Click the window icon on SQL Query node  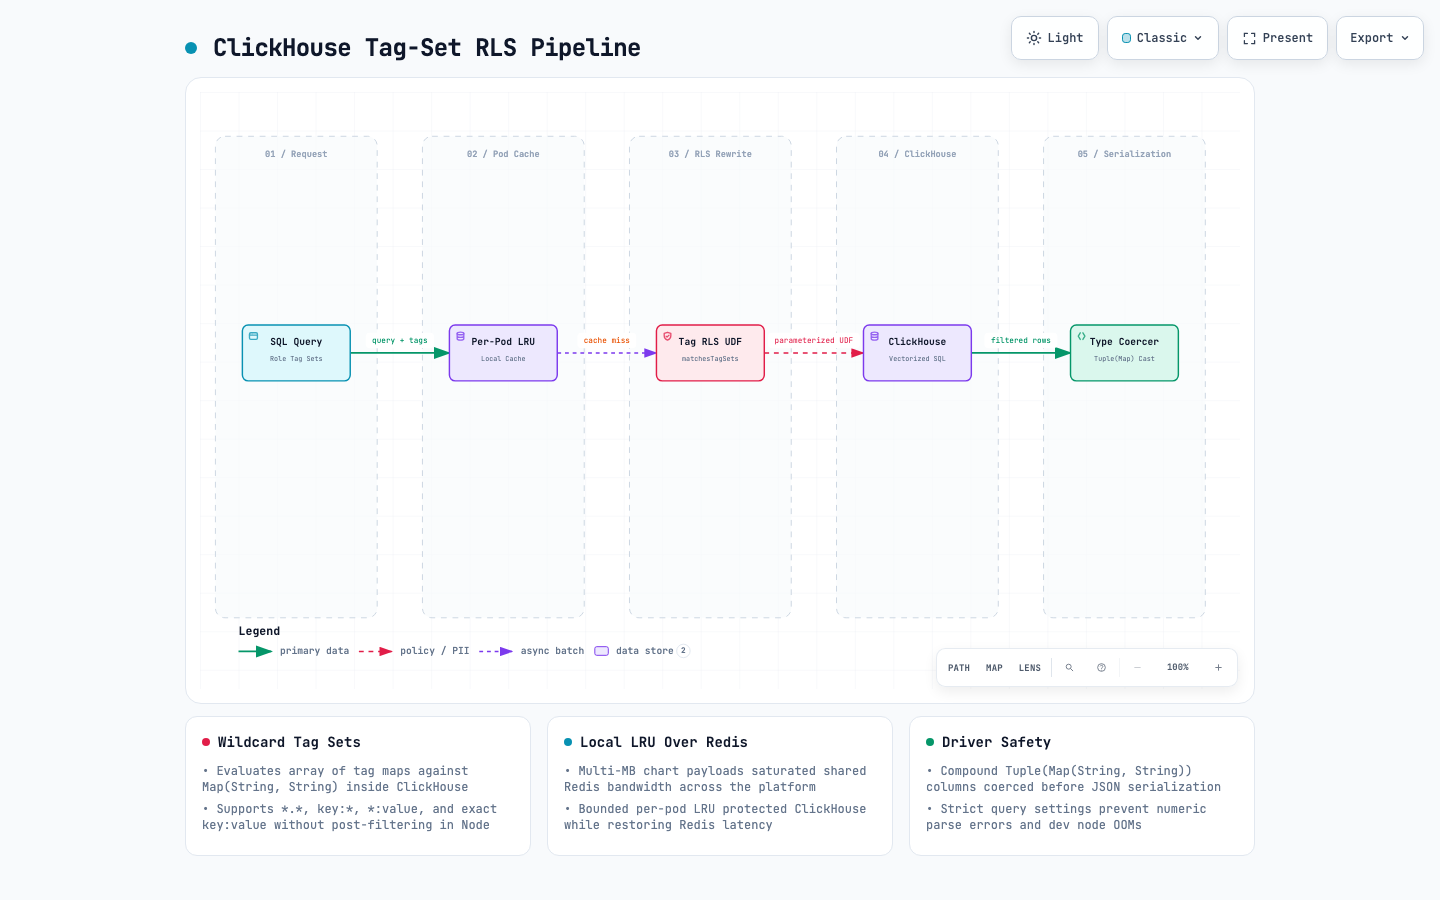(253, 336)
